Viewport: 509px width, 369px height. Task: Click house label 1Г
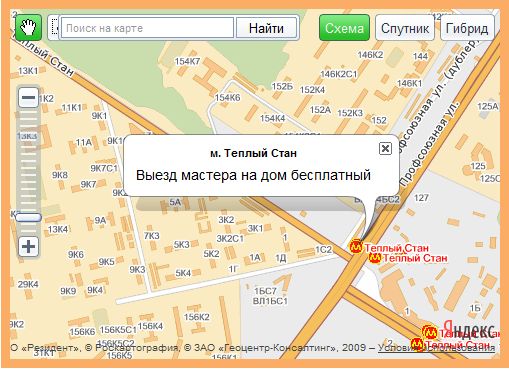[x=233, y=269]
